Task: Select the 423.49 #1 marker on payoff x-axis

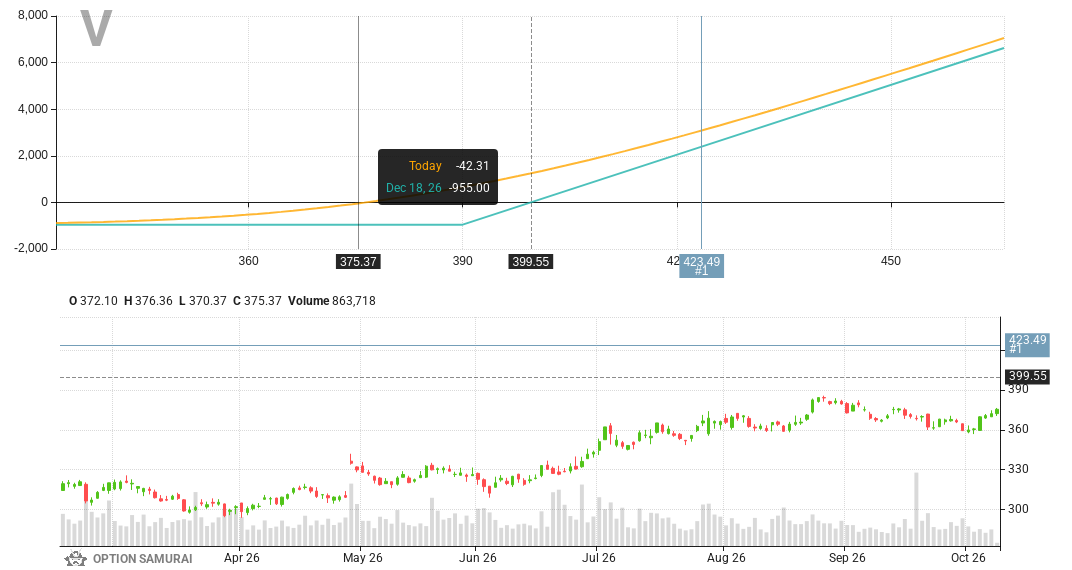Action: 701,266
